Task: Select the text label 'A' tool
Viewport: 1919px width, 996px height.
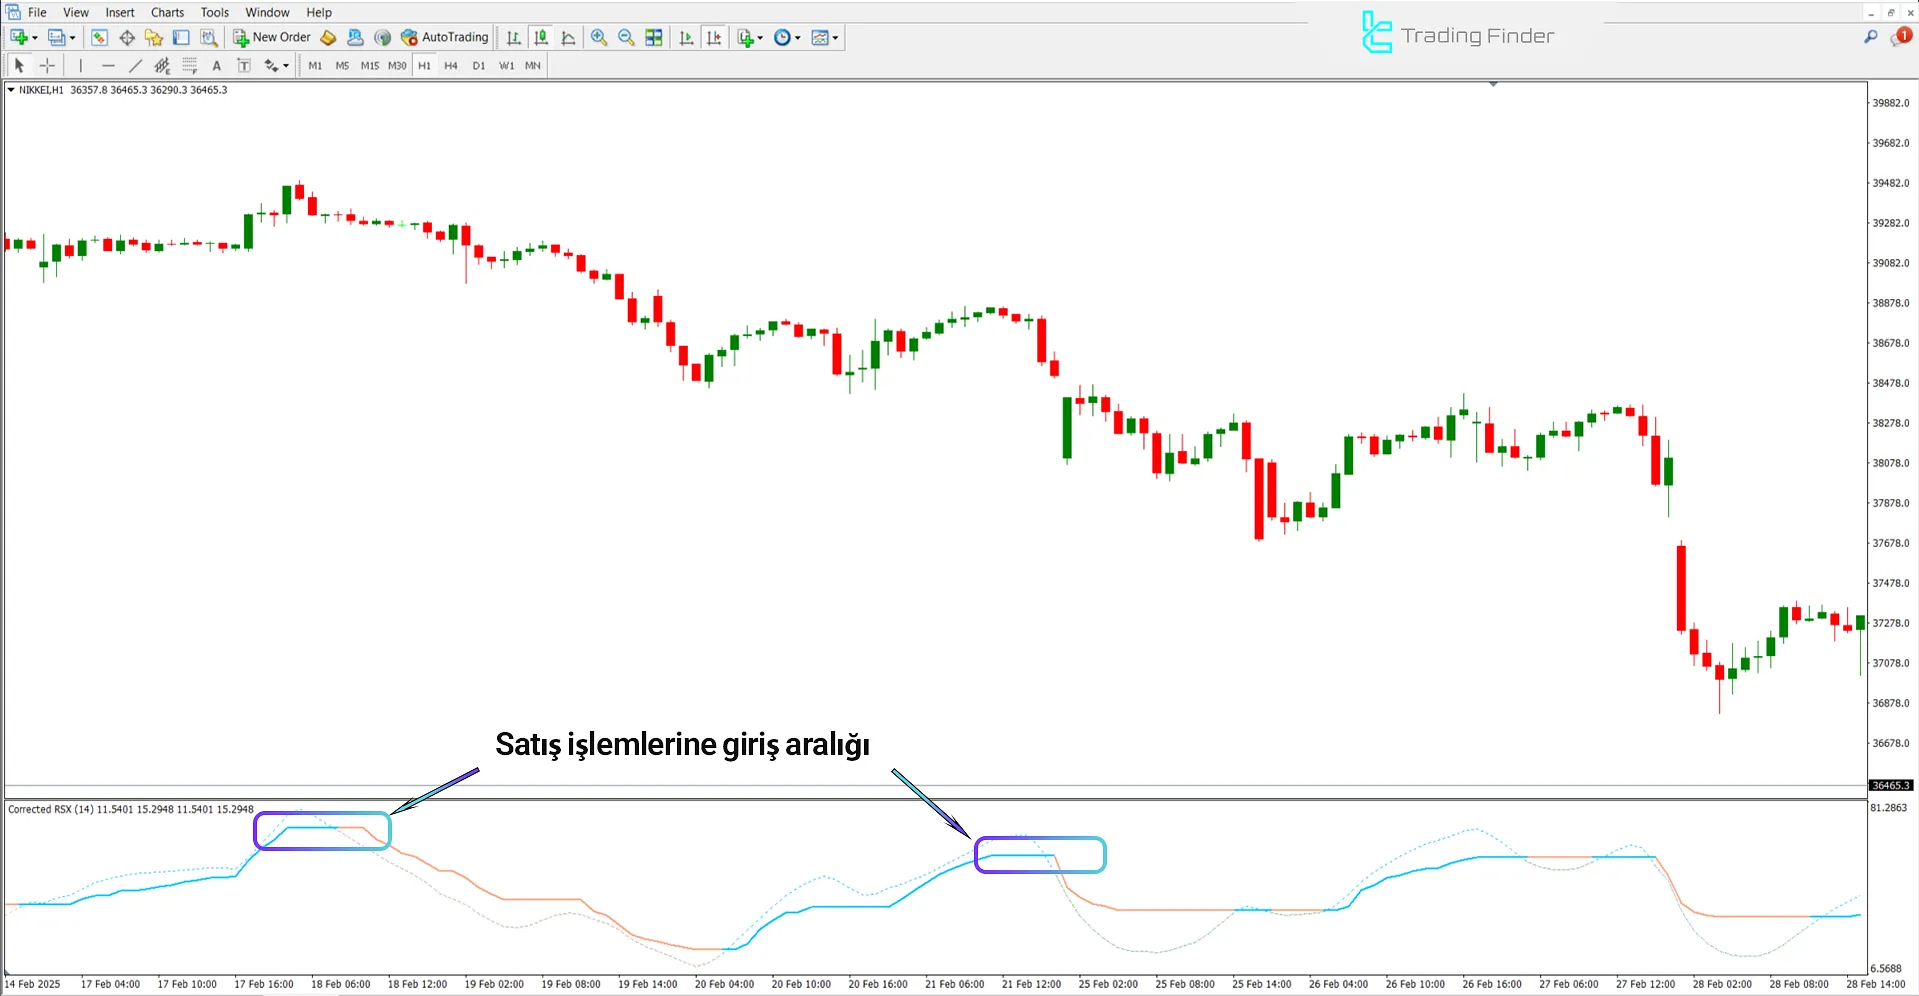Action: pos(216,66)
